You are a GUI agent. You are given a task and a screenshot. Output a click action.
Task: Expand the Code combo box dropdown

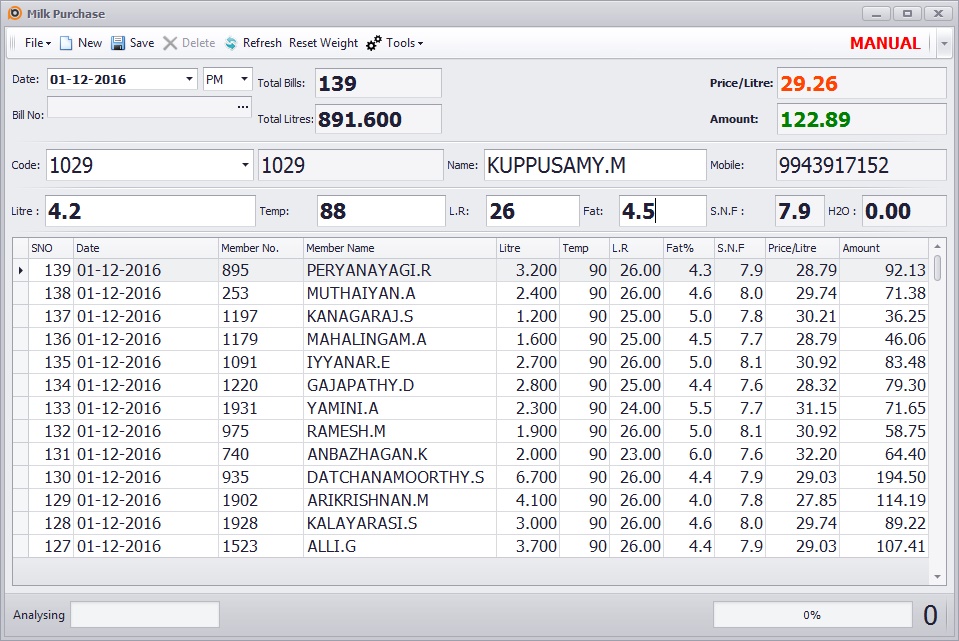(245, 165)
